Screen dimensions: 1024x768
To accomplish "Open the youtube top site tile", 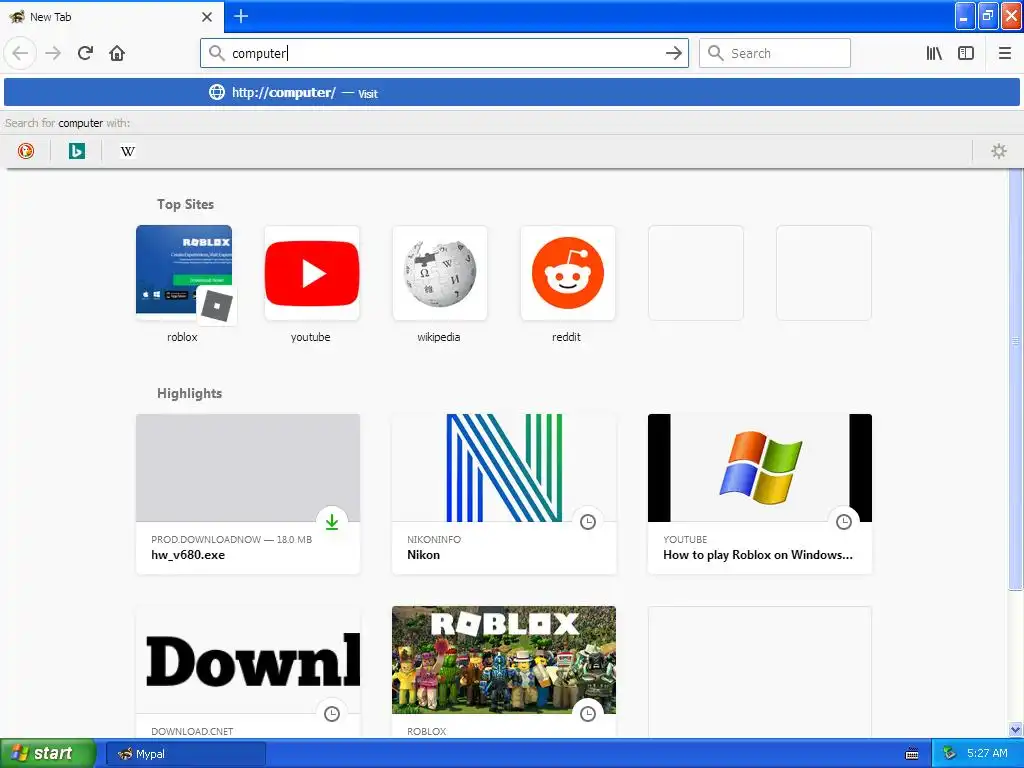I will pos(312,273).
